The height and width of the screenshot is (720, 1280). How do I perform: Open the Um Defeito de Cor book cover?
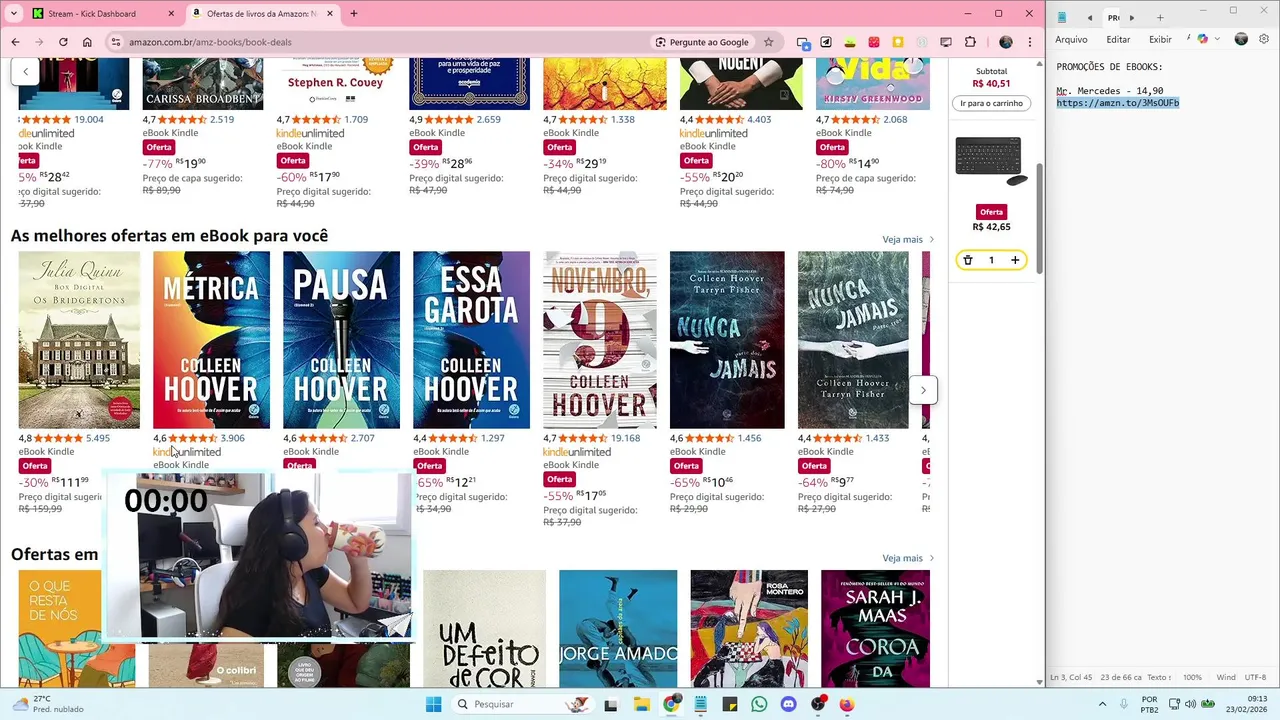point(484,629)
